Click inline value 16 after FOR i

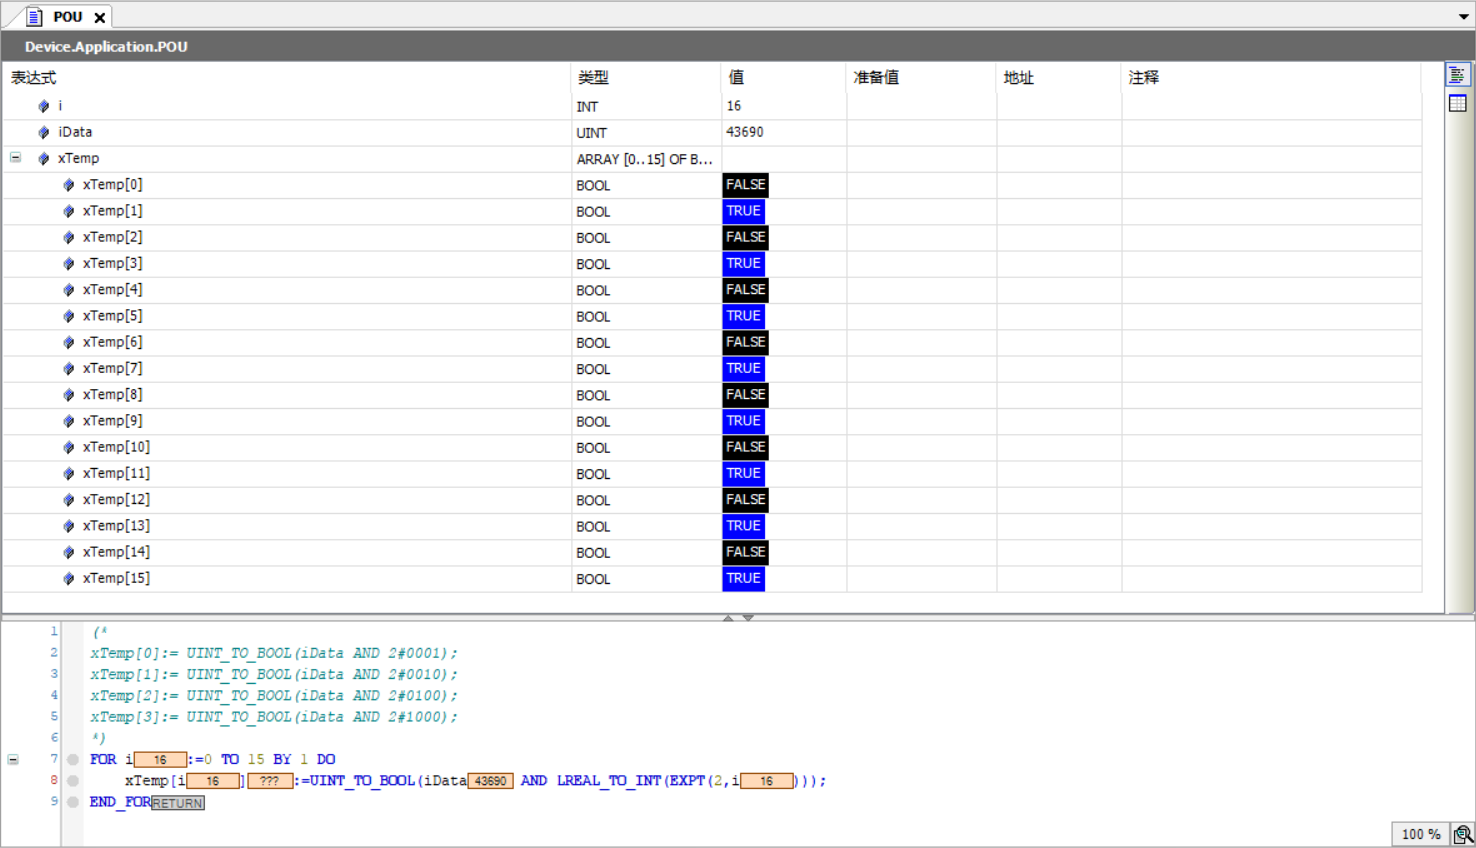tap(160, 760)
